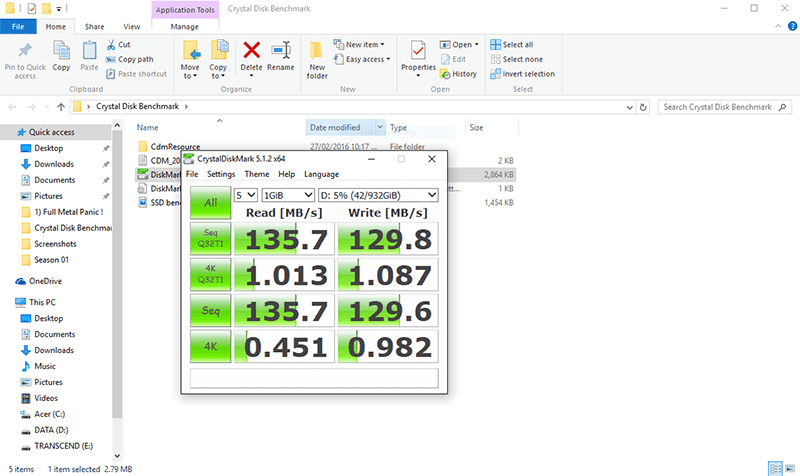Create a New folder from ribbon
800x476 pixels.
(x=317, y=60)
